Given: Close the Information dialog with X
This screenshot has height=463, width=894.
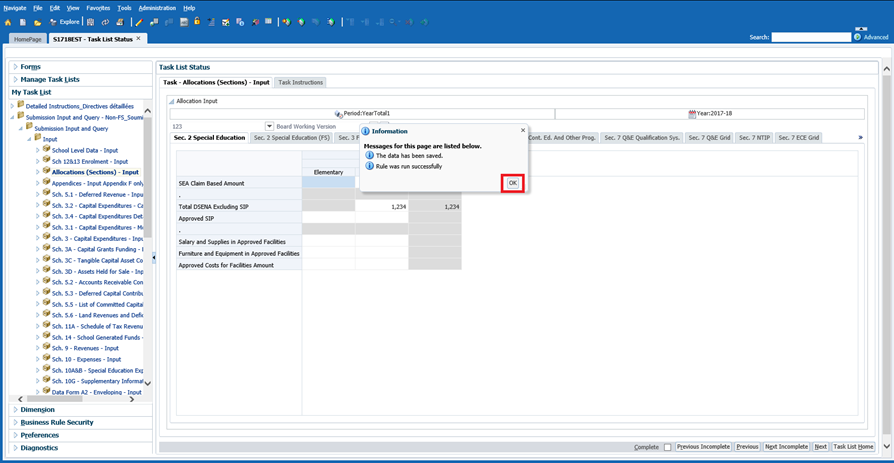Looking at the screenshot, I should (522, 131).
